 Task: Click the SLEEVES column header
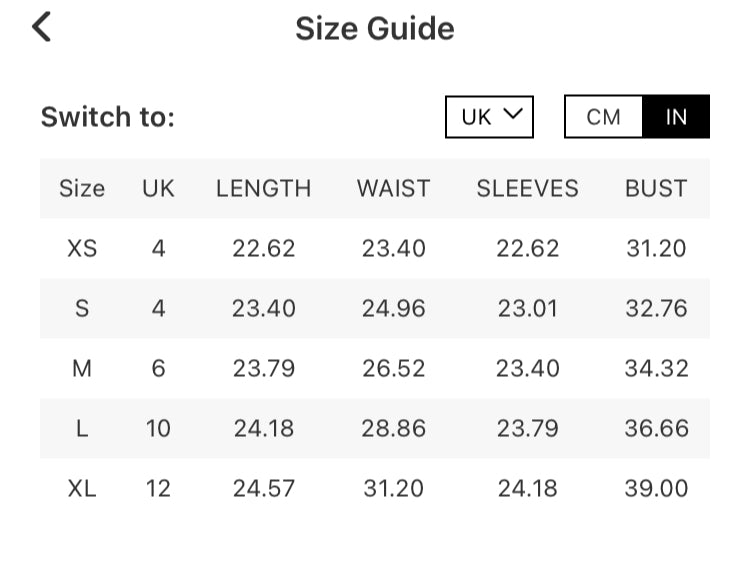pyautogui.click(x=527, y=188)
